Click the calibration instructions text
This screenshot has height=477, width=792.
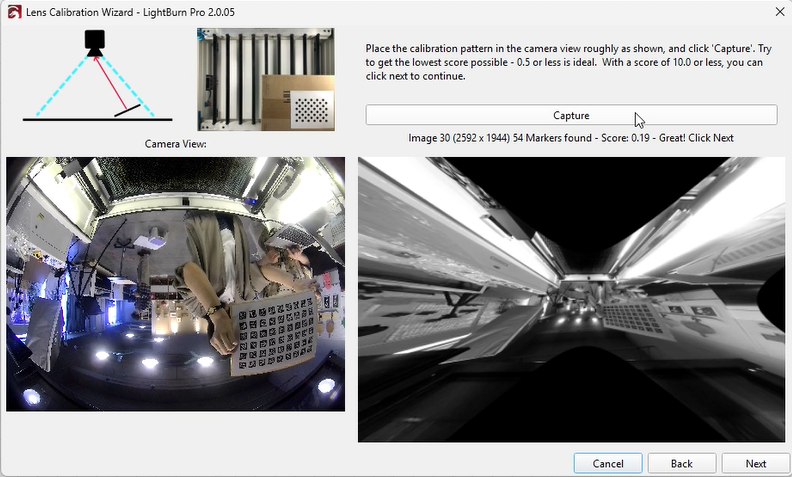click(565, 62)
